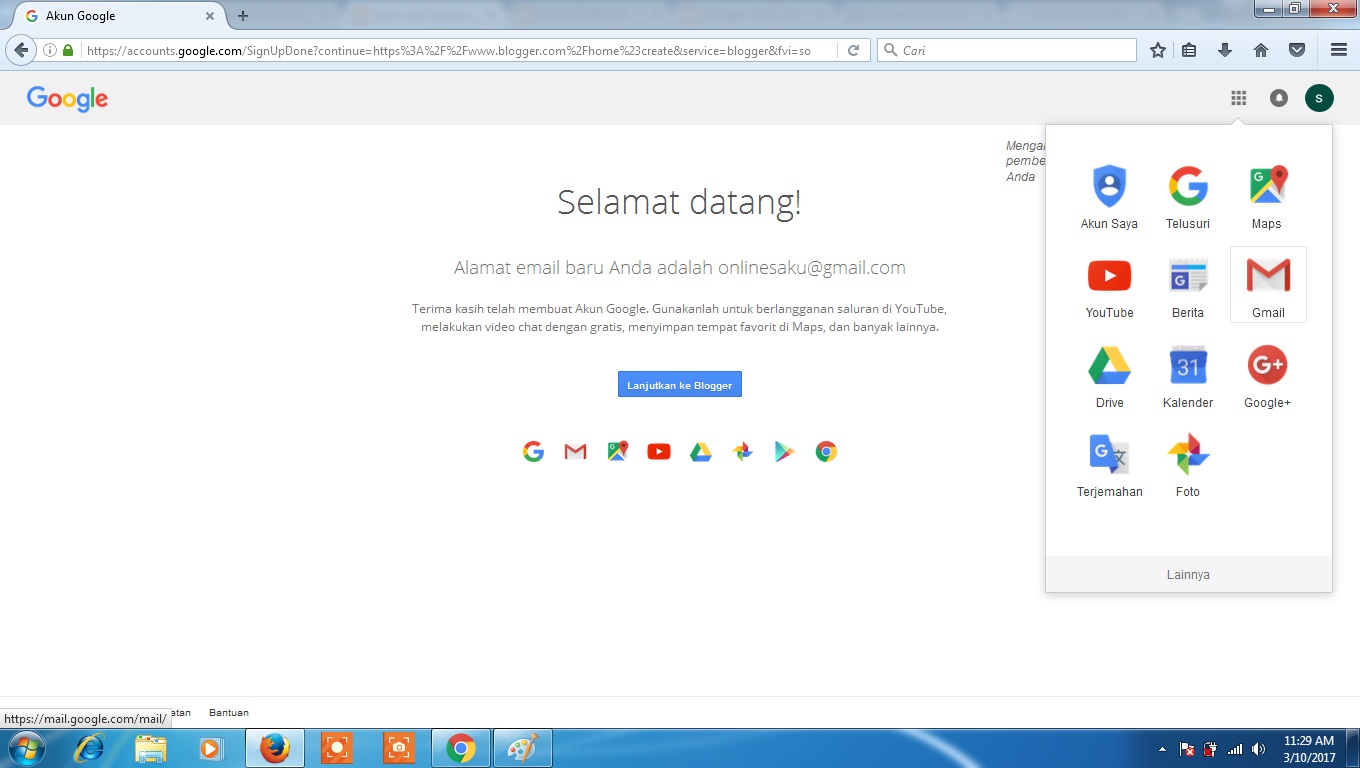Click the Lanjutkan ke Blogger button
This screenshot has height=768, width=1360.
tap(679, 384)
